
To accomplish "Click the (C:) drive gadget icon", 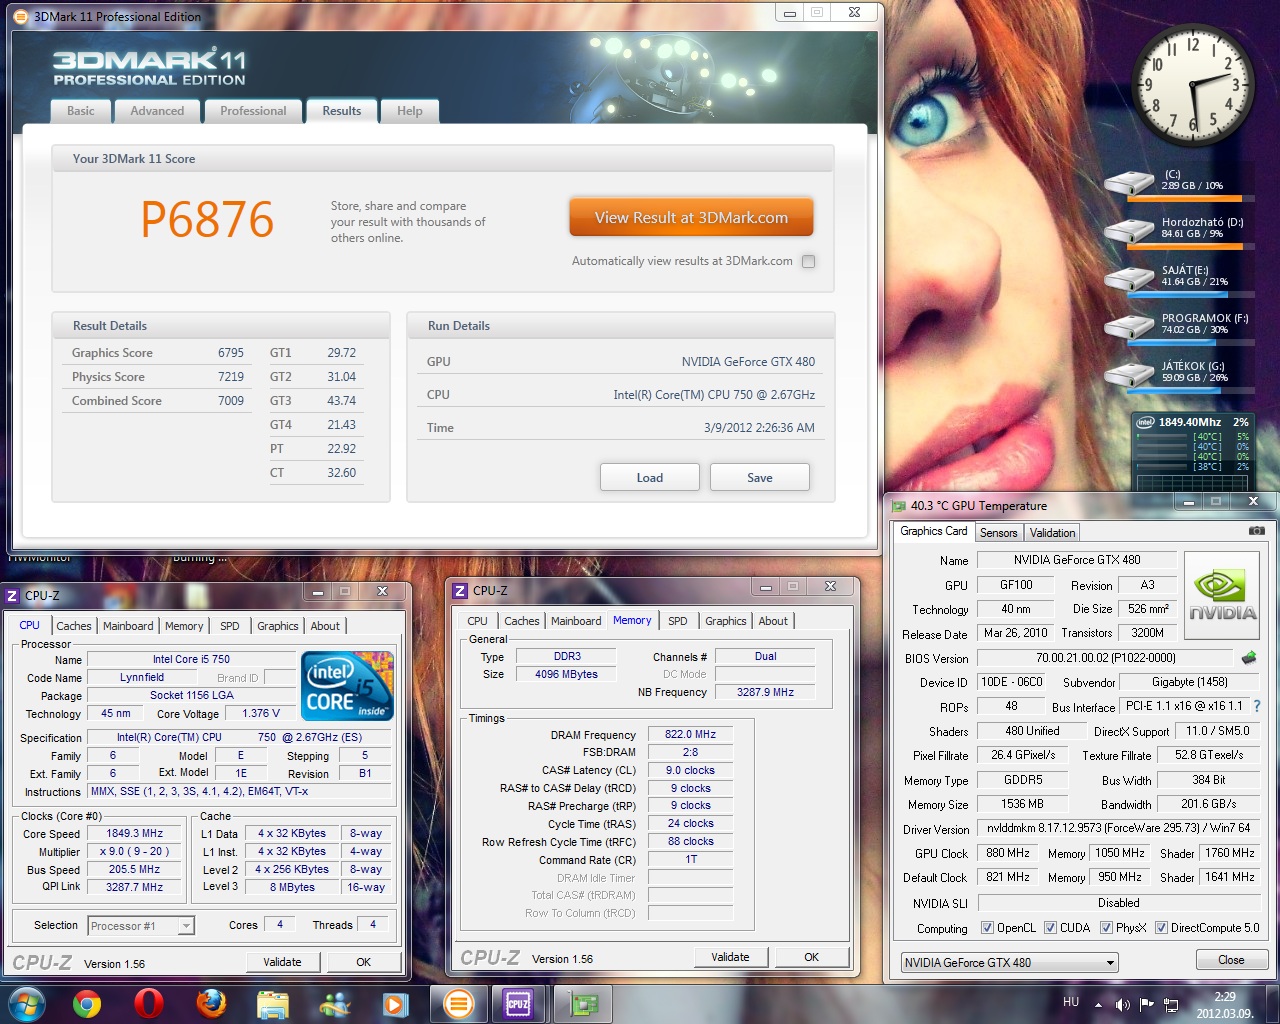I will [1129, 184].
